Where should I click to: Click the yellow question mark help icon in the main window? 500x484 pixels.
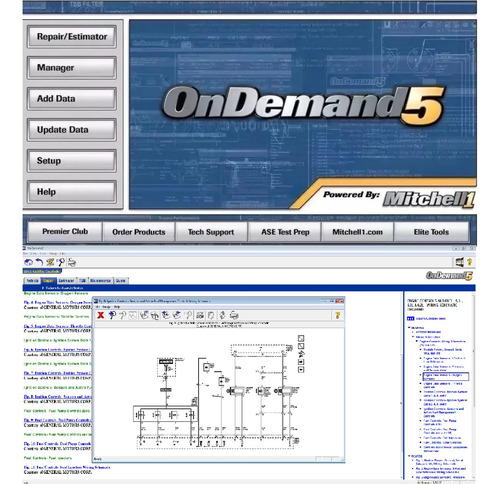470,262
